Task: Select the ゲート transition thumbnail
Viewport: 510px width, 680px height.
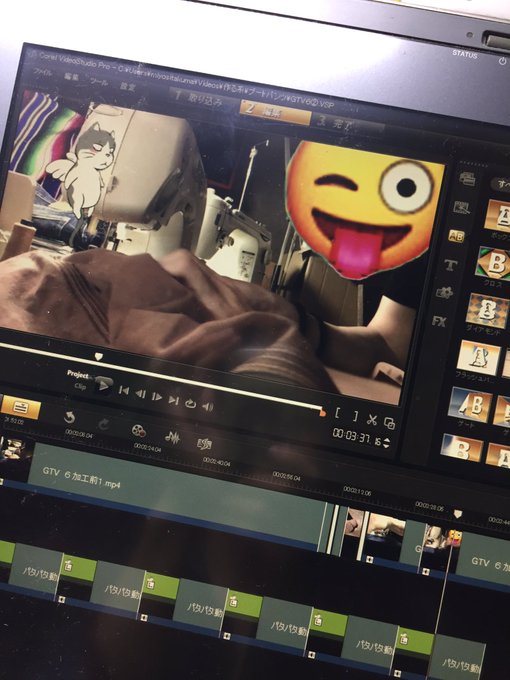Action: (471, 406)
